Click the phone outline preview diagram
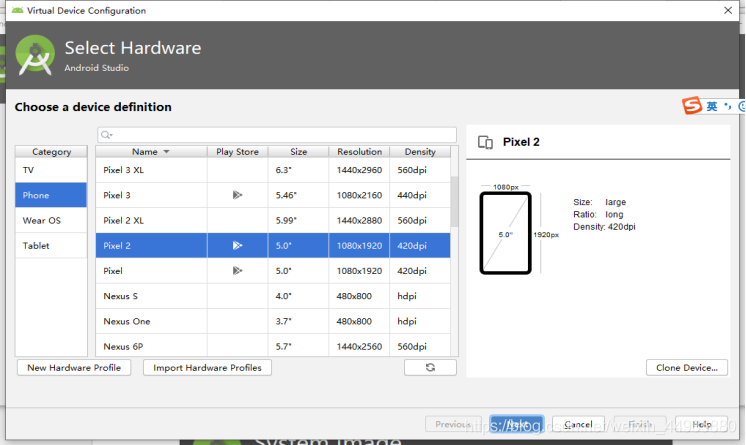This screenshot has height=445, width=746. pyautogui.click(x=505, y=233)
